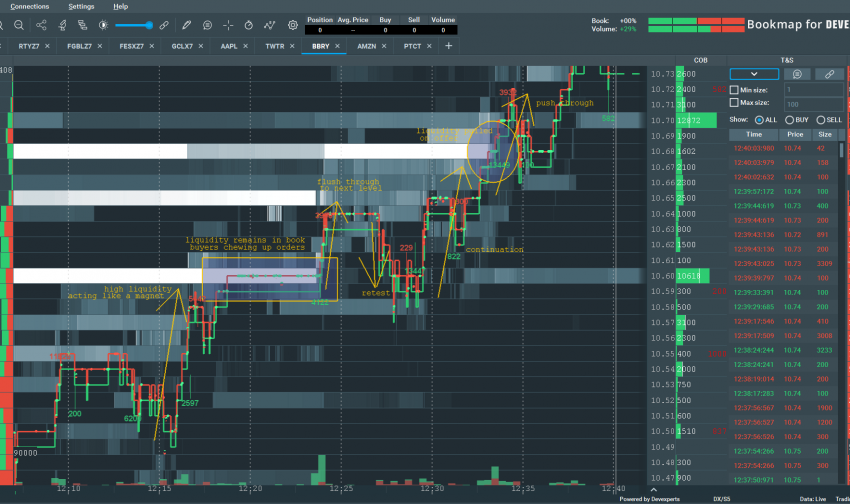Viewport: 850px width, 504px height.
Task: Click the Min size input field
Action: [x=811, y=90]
